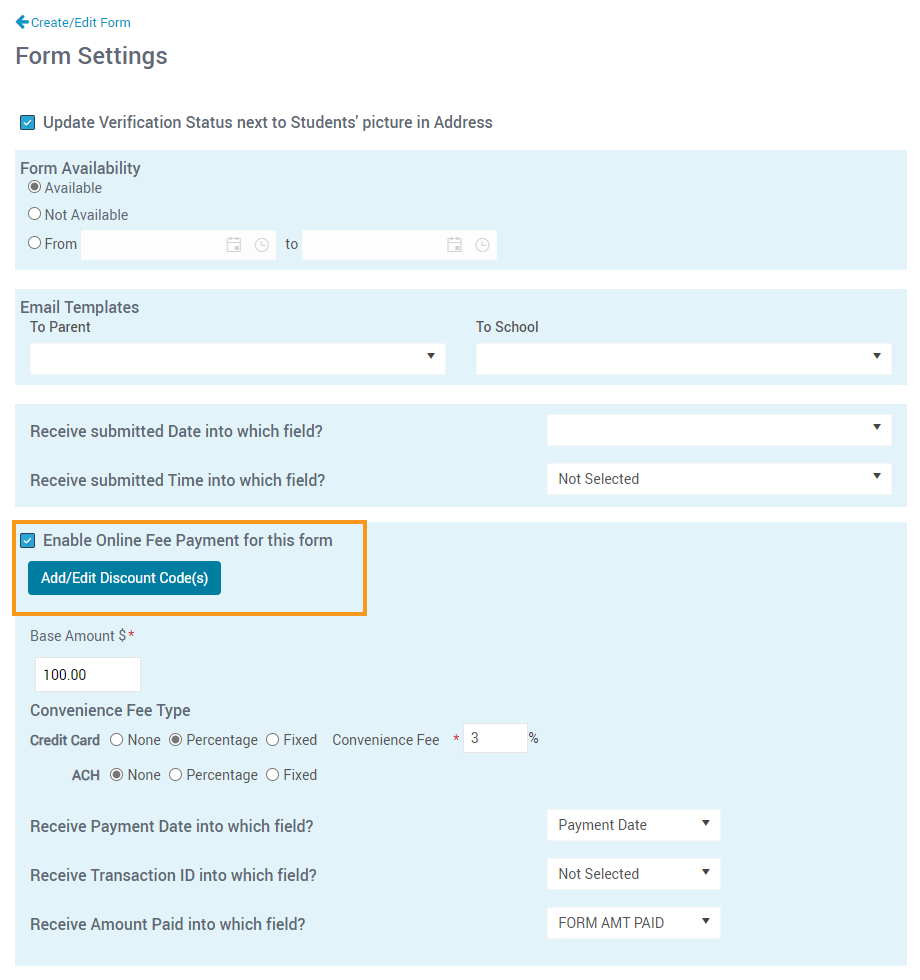Uncheck Enable Online Fee Payment checkbox
This screenshot has height=980, width=920.
point(28,541)
